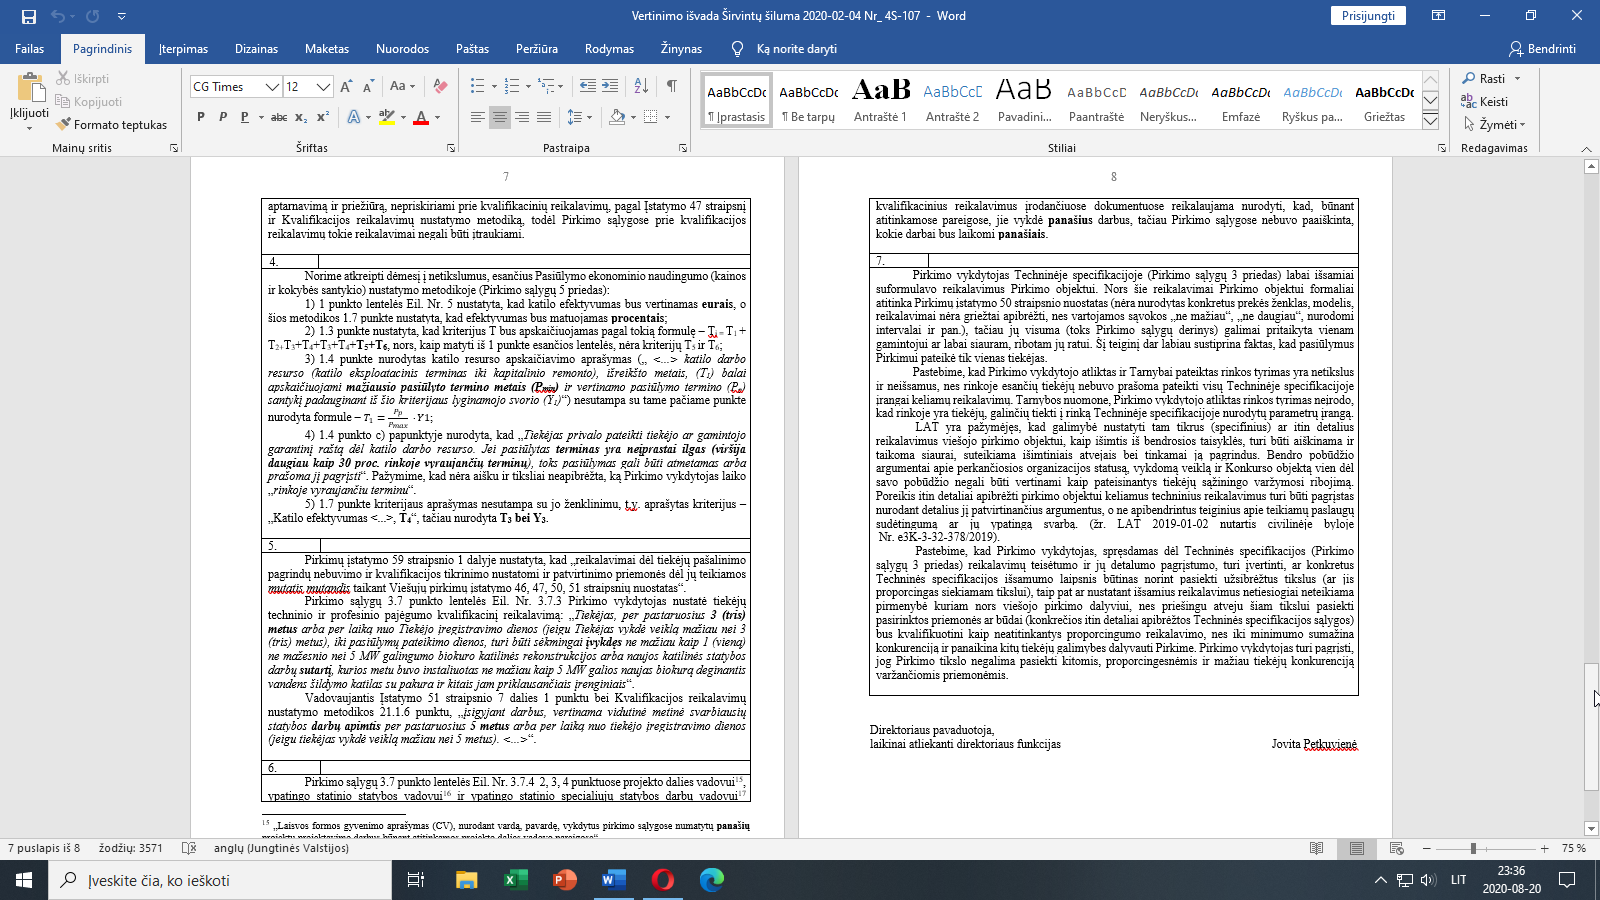Expand the font size 12 dropdown
This screenshot has height=900, width=1600.
(x=323, y=87)
